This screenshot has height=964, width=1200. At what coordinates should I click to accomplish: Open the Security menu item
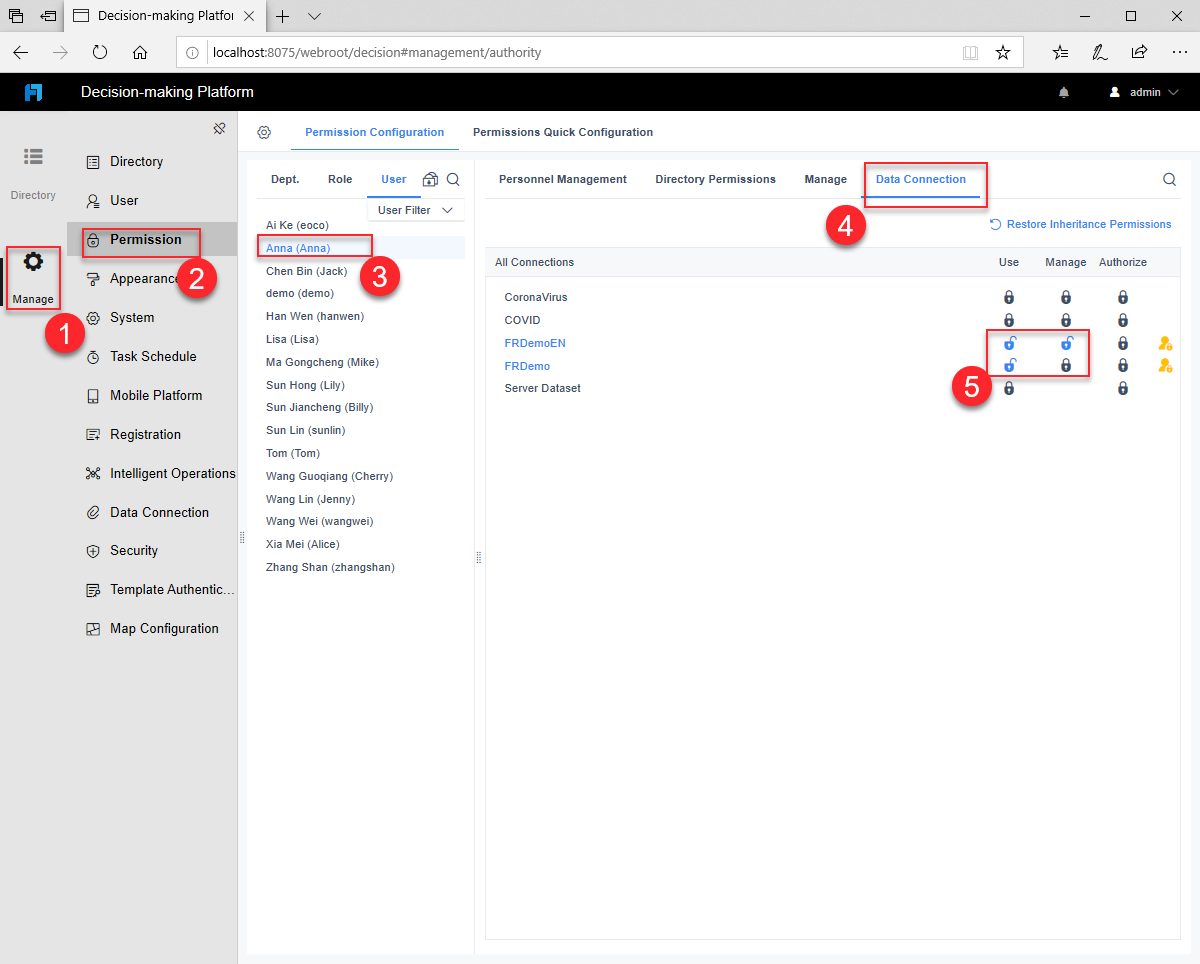(152, 550)
